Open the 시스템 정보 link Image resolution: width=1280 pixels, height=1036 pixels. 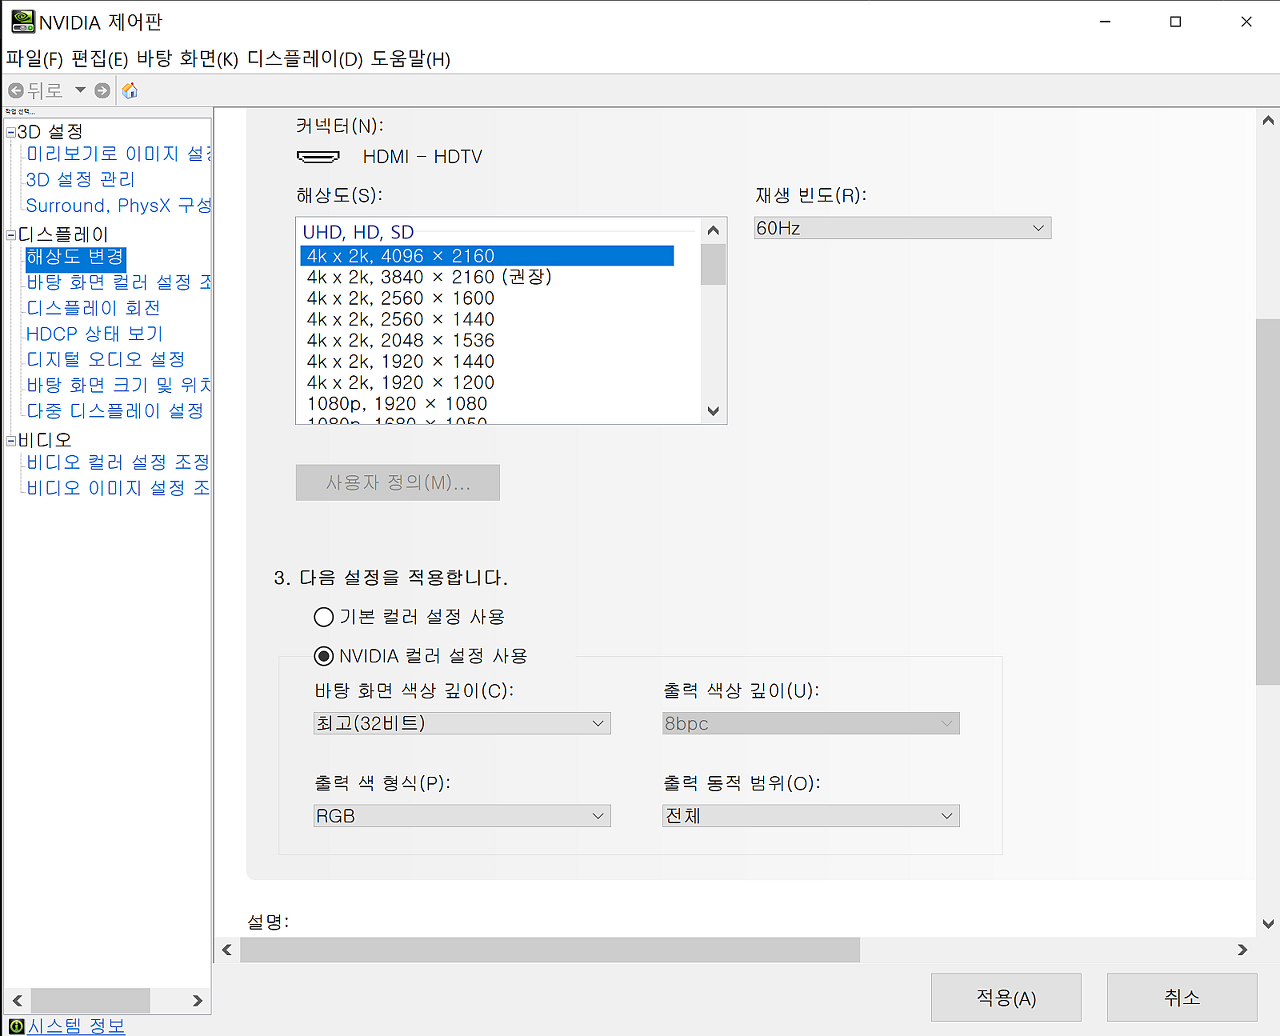(x=76, y=1026)
